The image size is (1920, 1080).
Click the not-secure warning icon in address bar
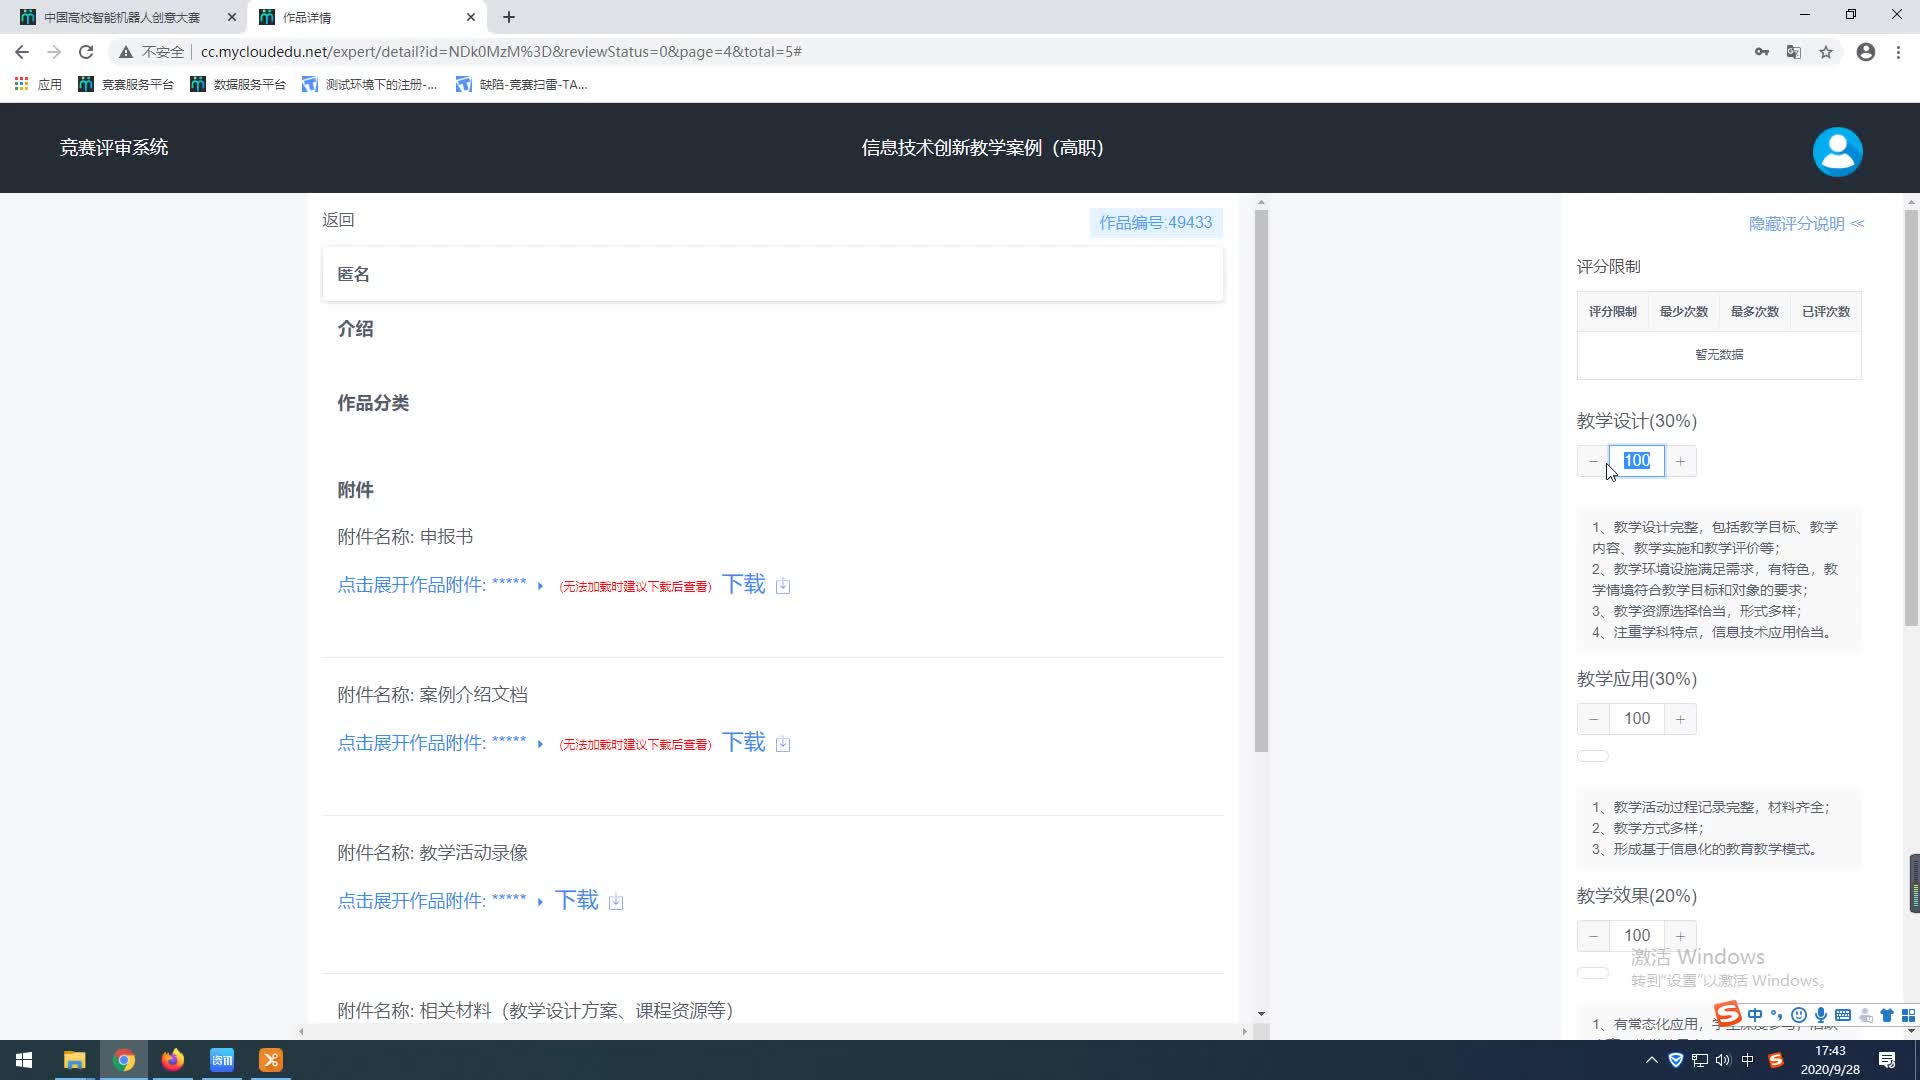click(126, 52)
